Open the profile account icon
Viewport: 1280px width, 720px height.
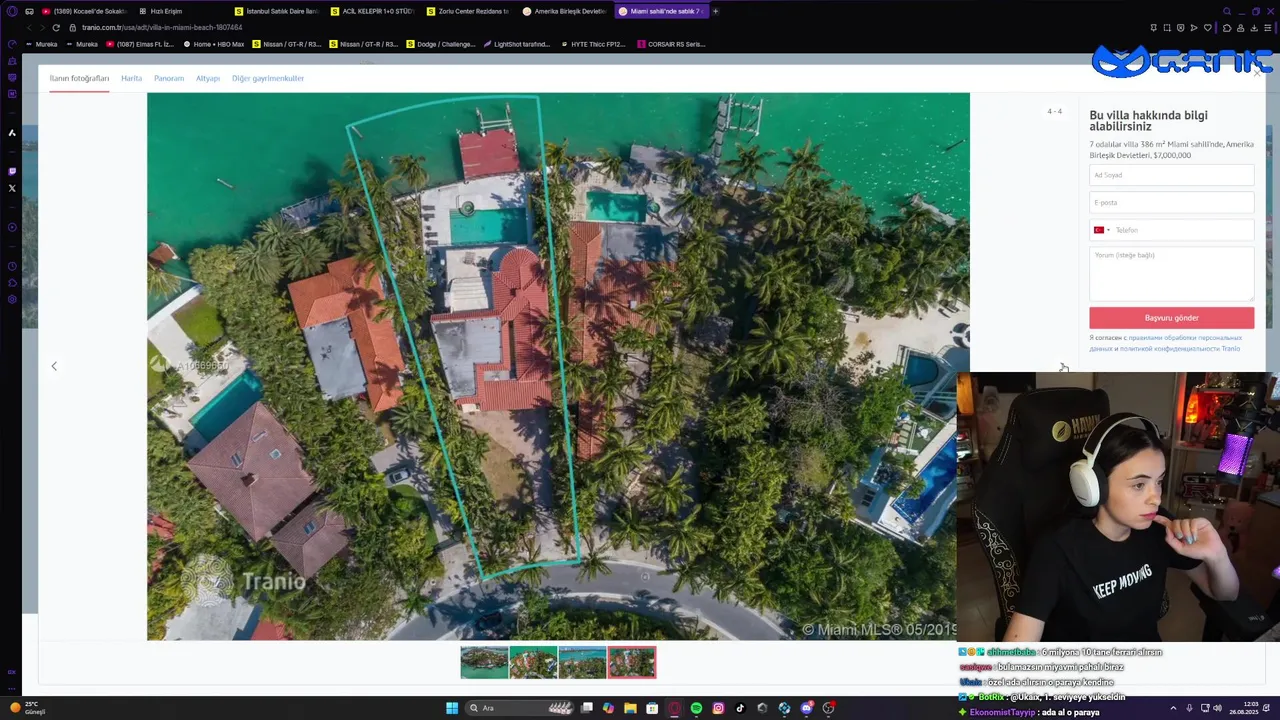click(x=1241, y=28)
